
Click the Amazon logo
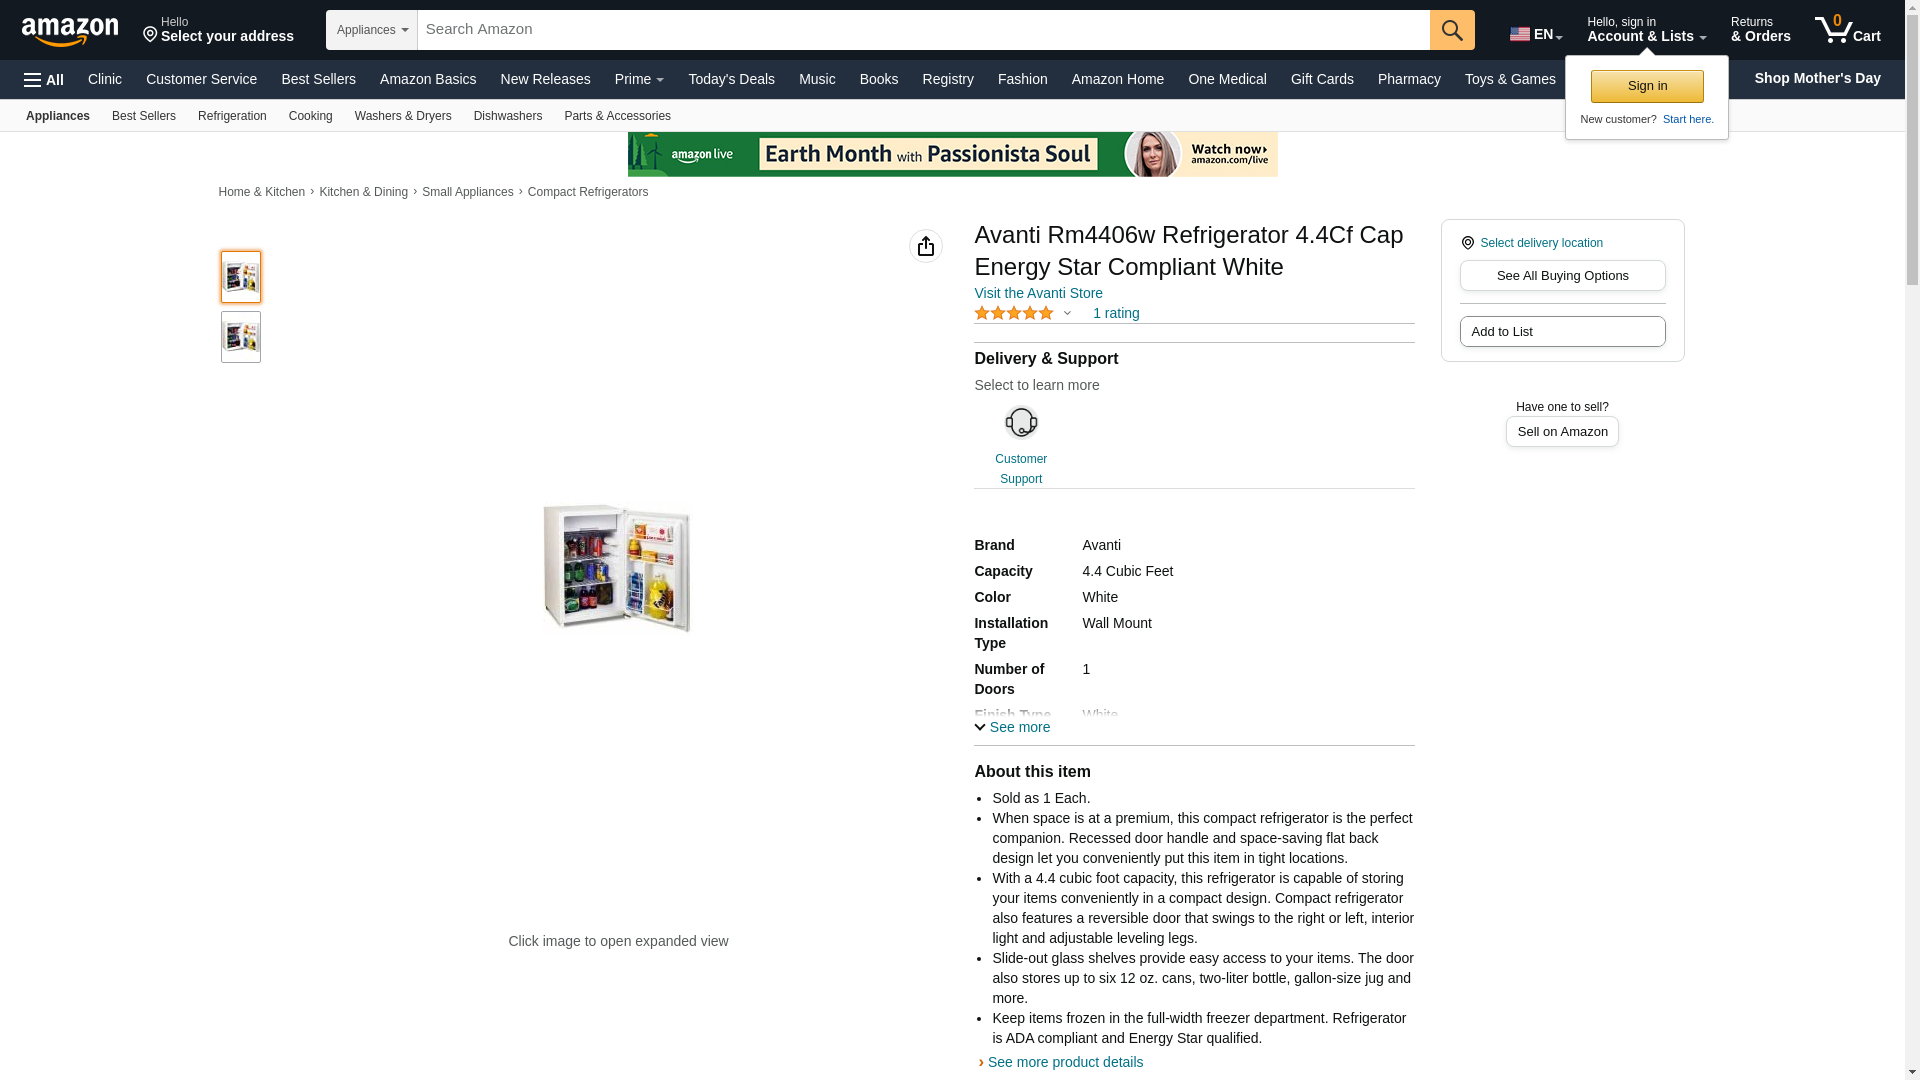(70, 31)
